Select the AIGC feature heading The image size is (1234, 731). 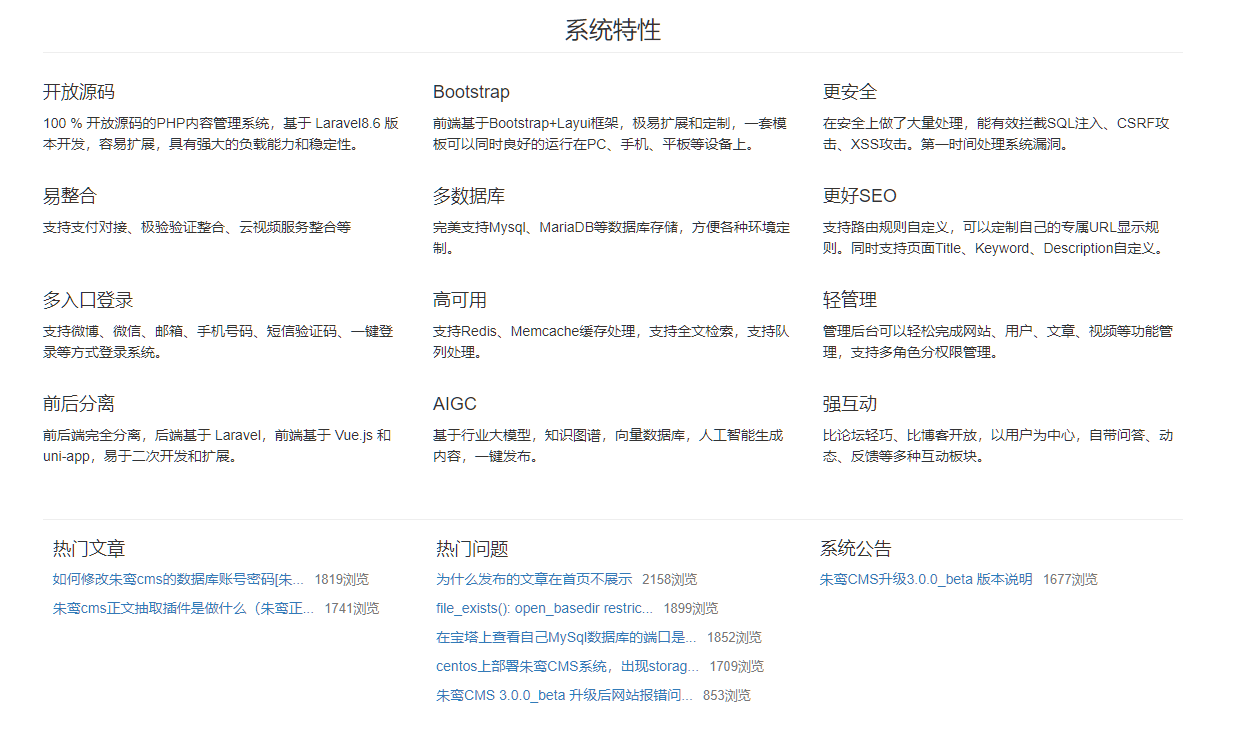coord(455,404)
